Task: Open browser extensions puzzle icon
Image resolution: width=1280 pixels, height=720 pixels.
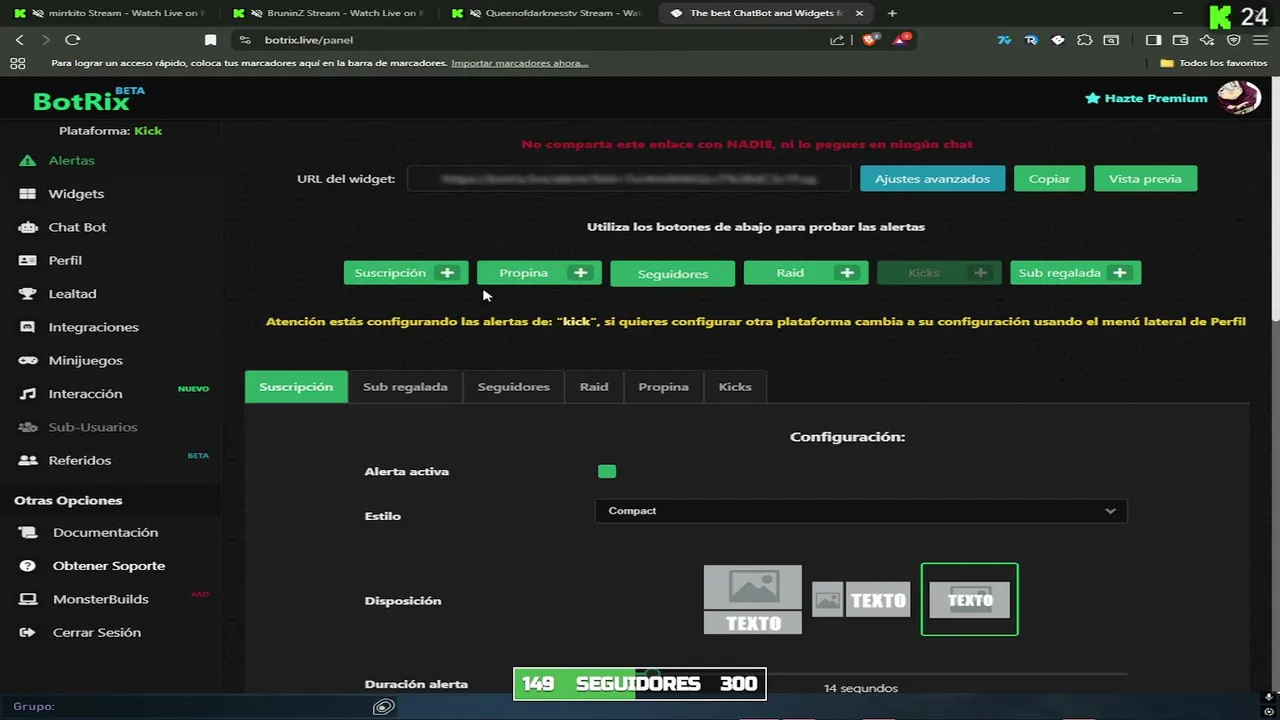Action: (x=1084, y=40)
